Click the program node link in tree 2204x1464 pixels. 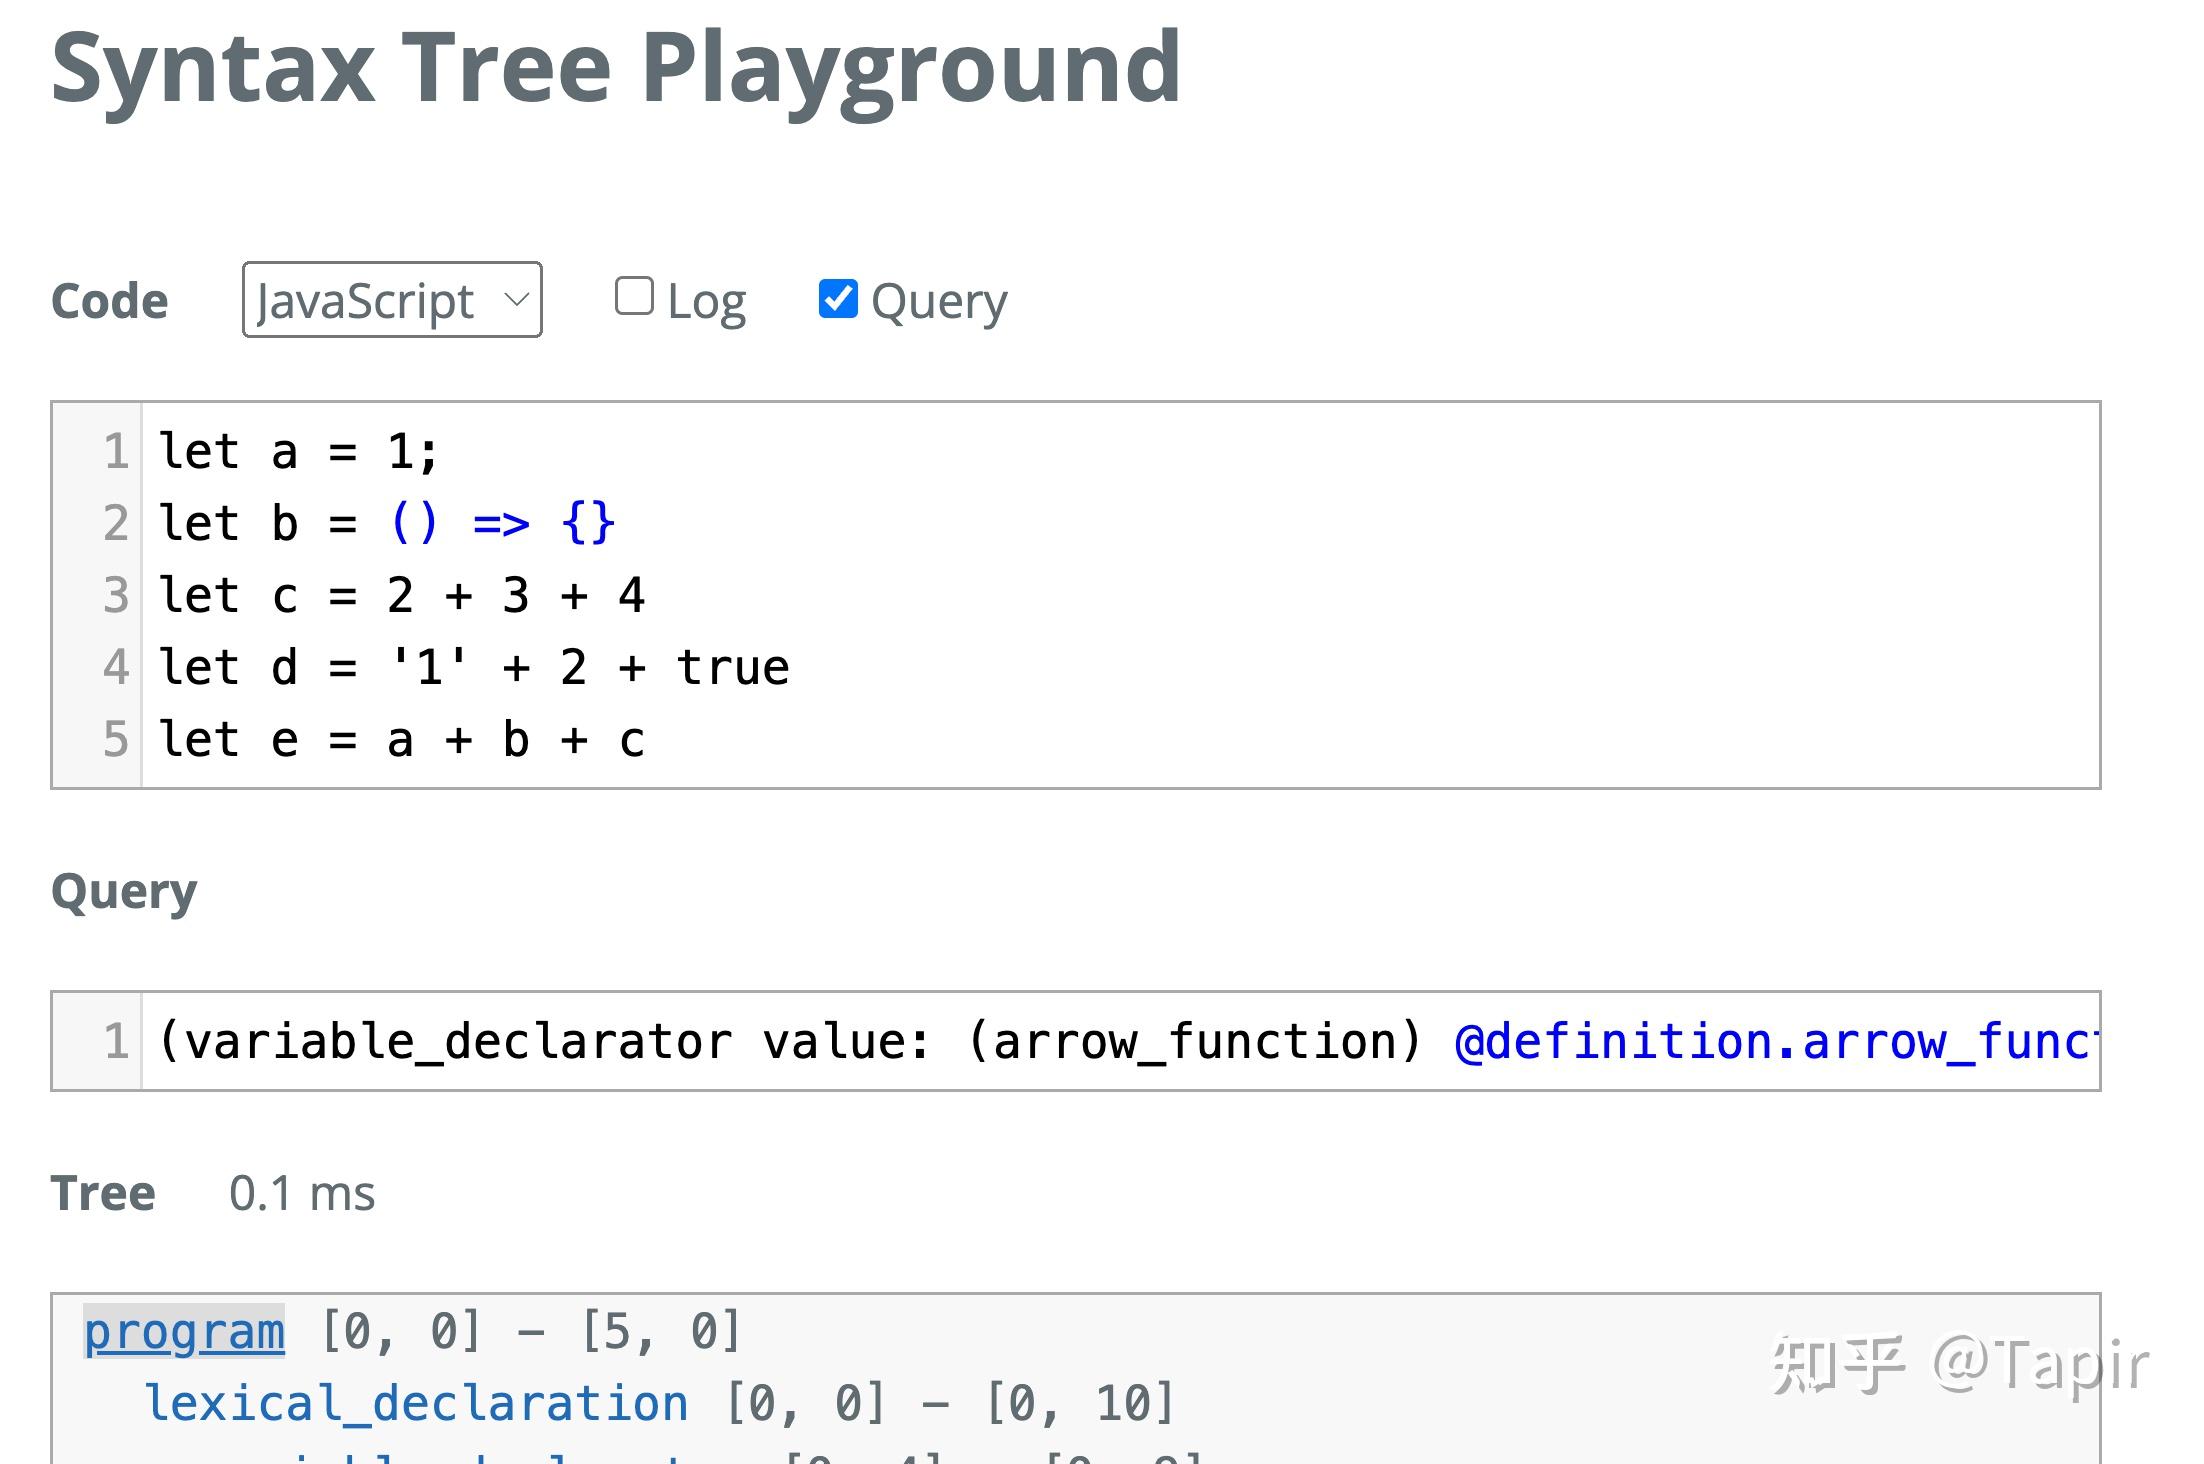point(184,1332)
